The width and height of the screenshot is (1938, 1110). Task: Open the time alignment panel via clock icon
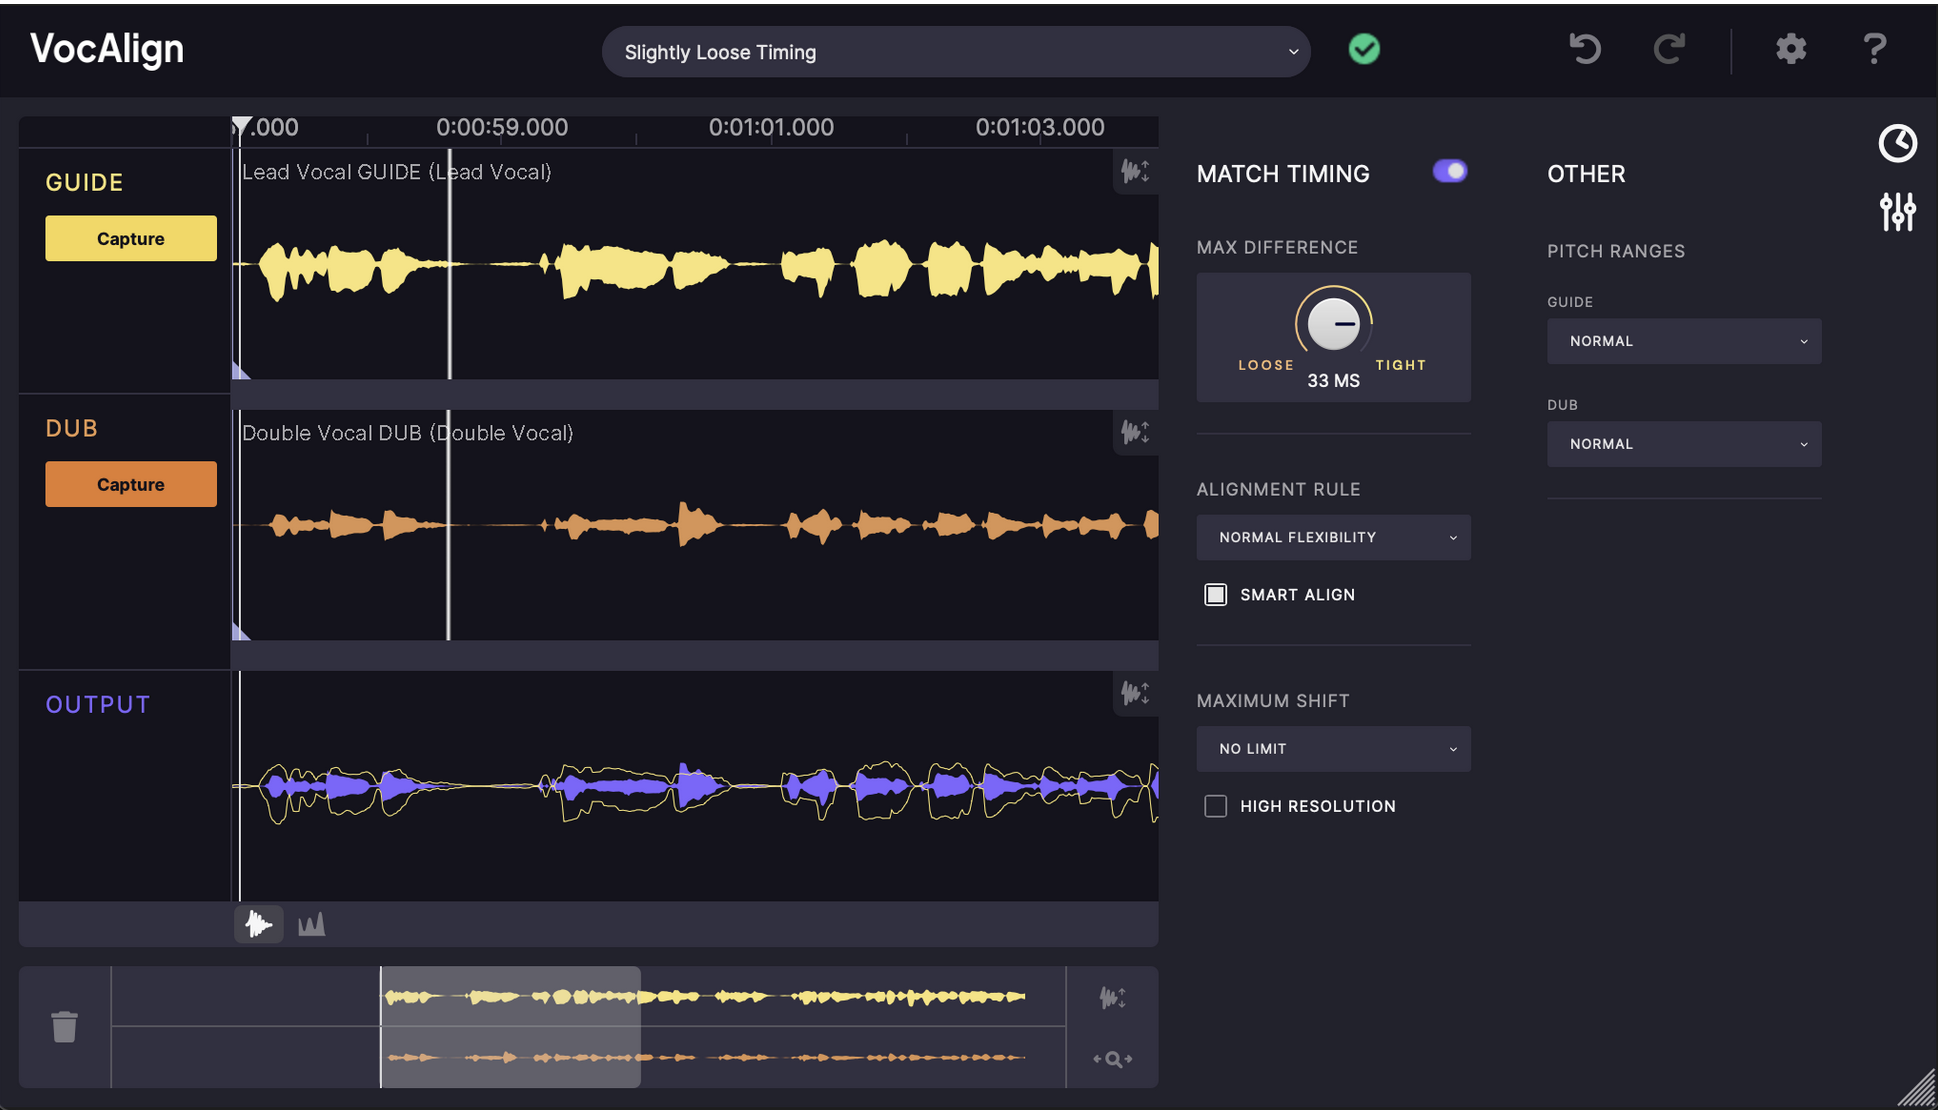coord(1898,143)
